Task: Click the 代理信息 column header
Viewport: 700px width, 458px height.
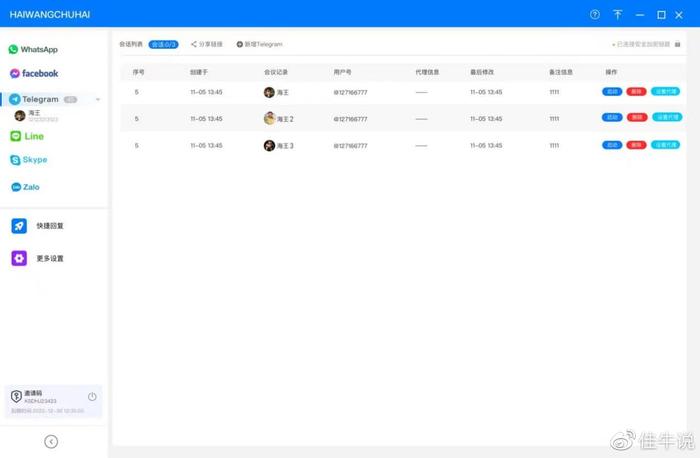Action: pyautogui.click(x=427, y=72)
